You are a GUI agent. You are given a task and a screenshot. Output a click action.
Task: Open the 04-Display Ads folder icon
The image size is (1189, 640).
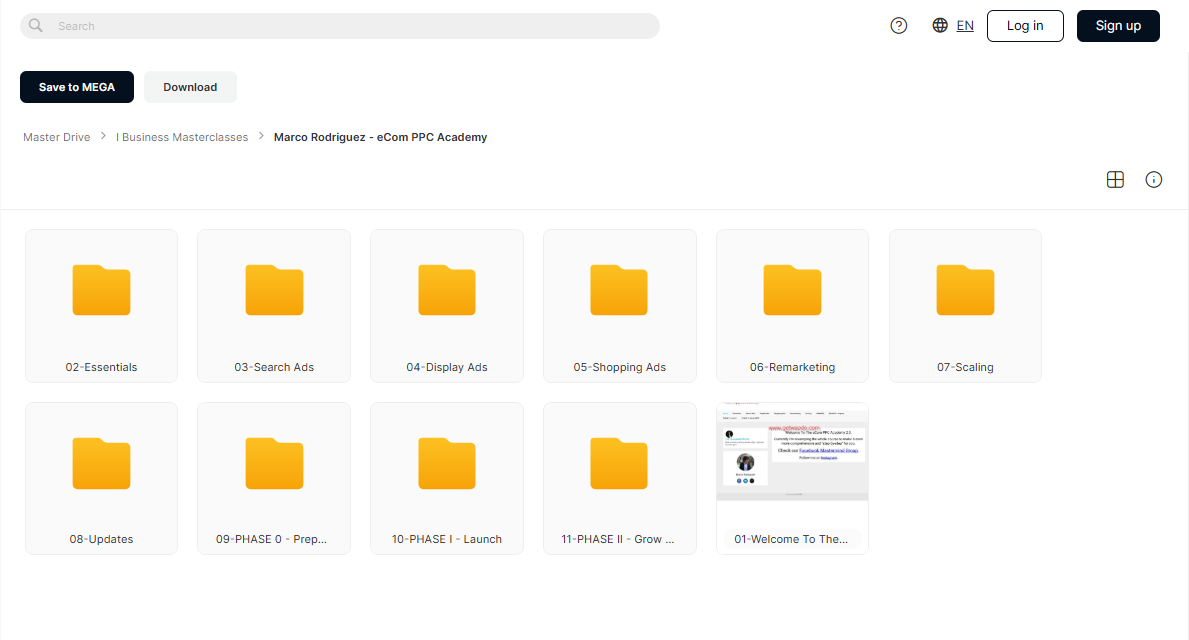coord(447,290)
